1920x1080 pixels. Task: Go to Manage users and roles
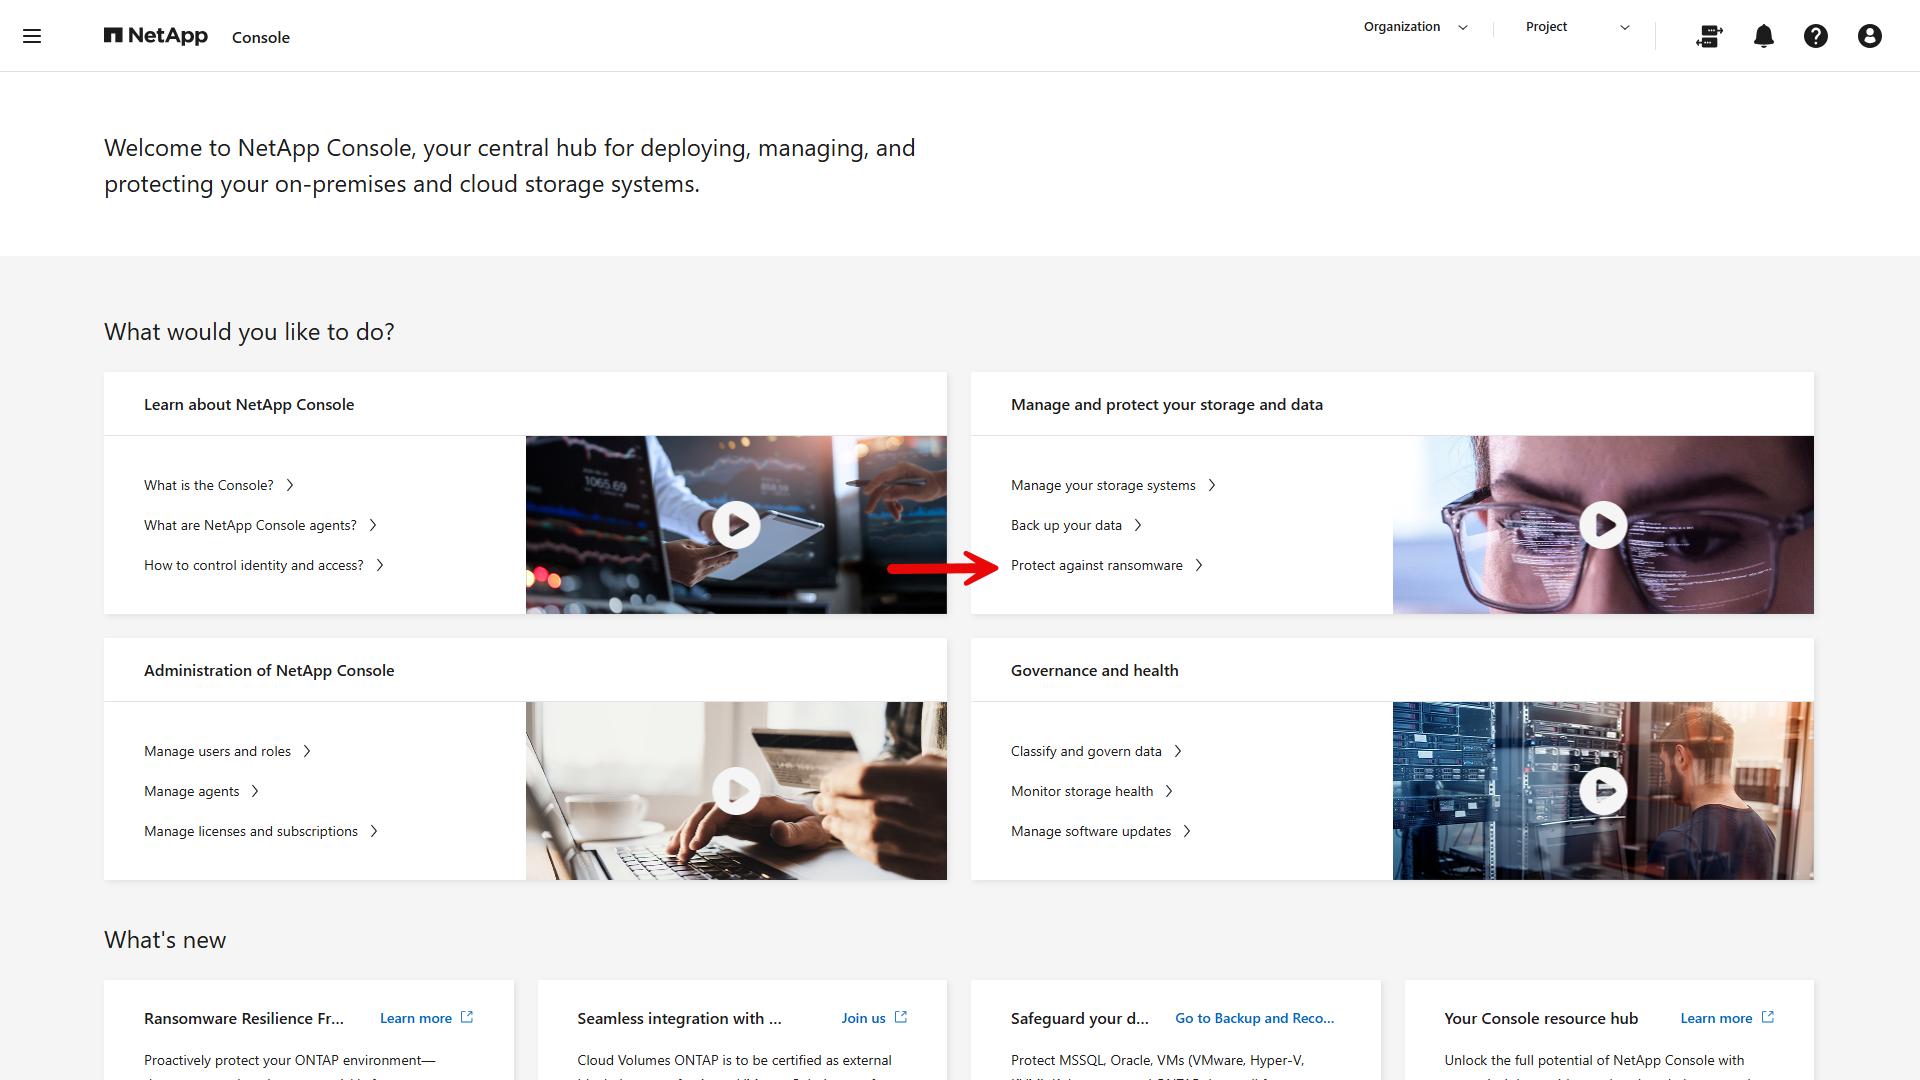(x=228, y=751)
